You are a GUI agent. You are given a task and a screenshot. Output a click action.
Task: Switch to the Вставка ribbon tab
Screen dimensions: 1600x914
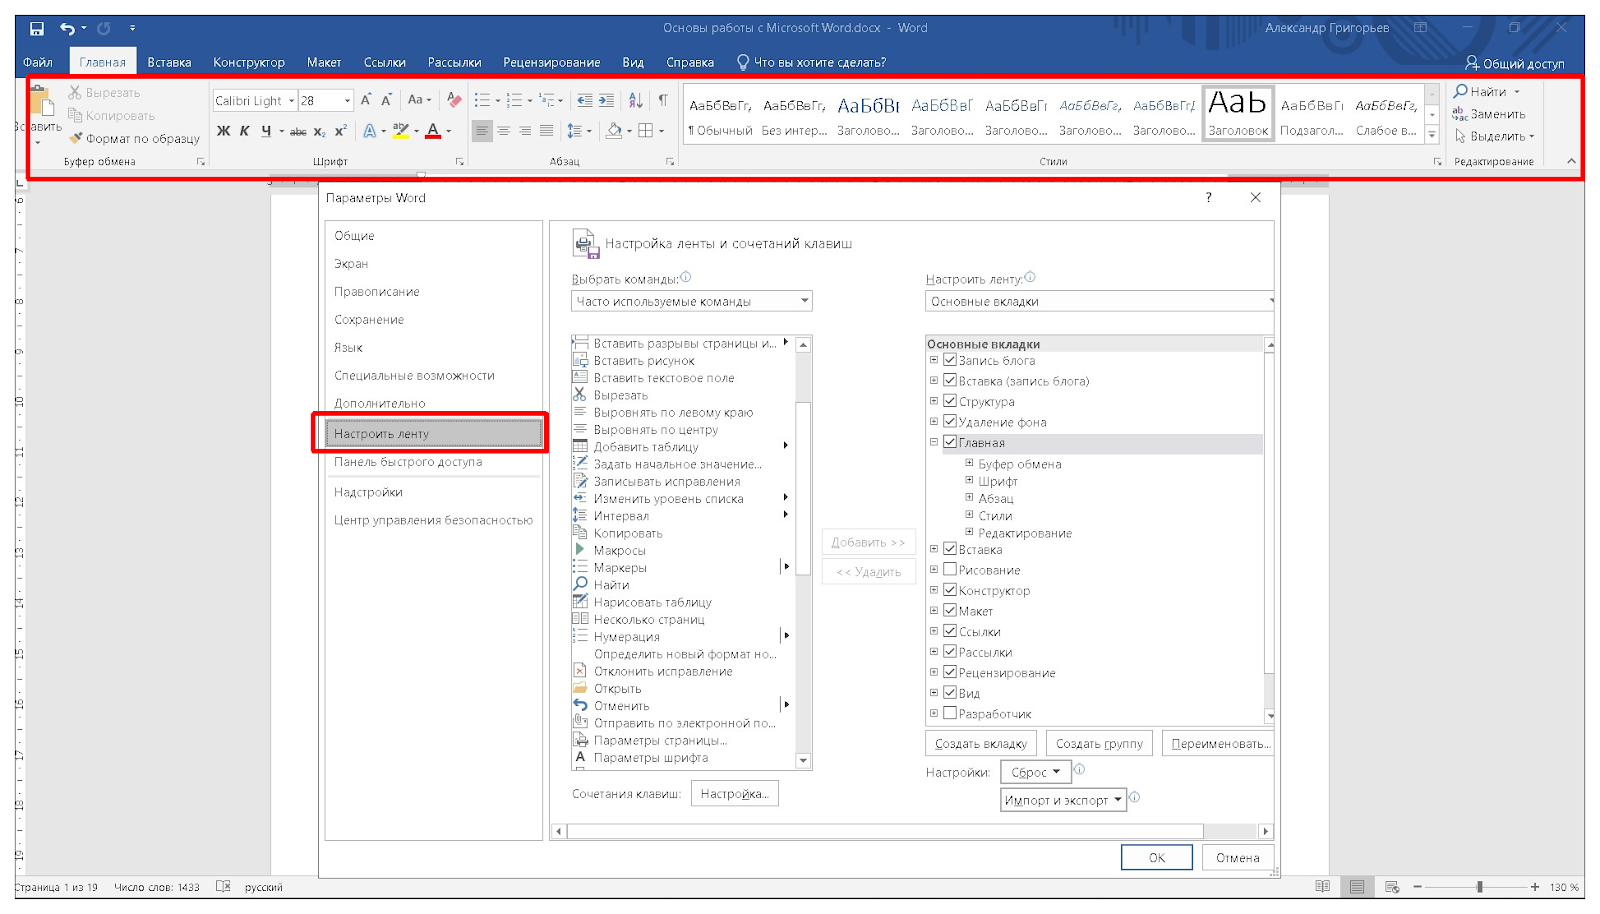pyautogui.click(x=169, y=62)
